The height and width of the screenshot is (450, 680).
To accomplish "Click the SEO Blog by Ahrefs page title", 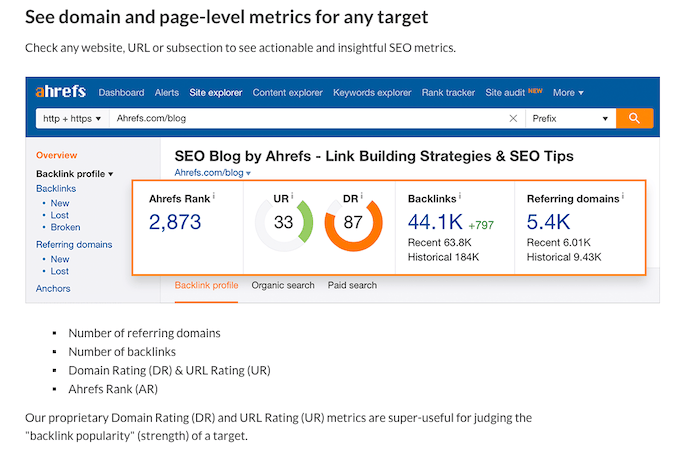I will pyautogui.click(x=374, y=156).
